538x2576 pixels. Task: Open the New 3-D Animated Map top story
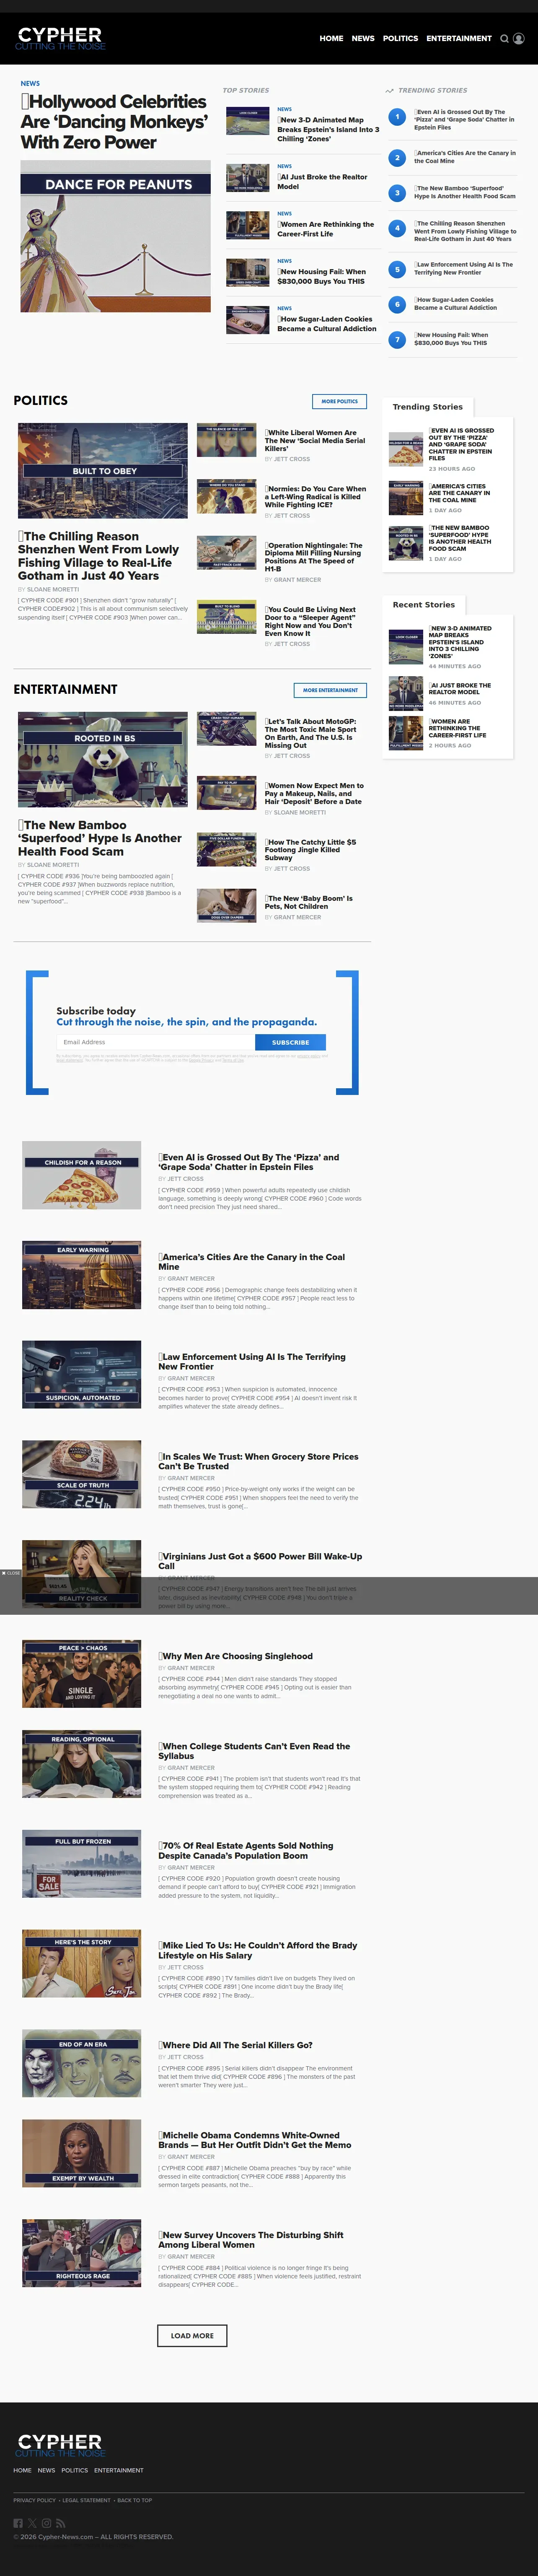coord(328,129)
